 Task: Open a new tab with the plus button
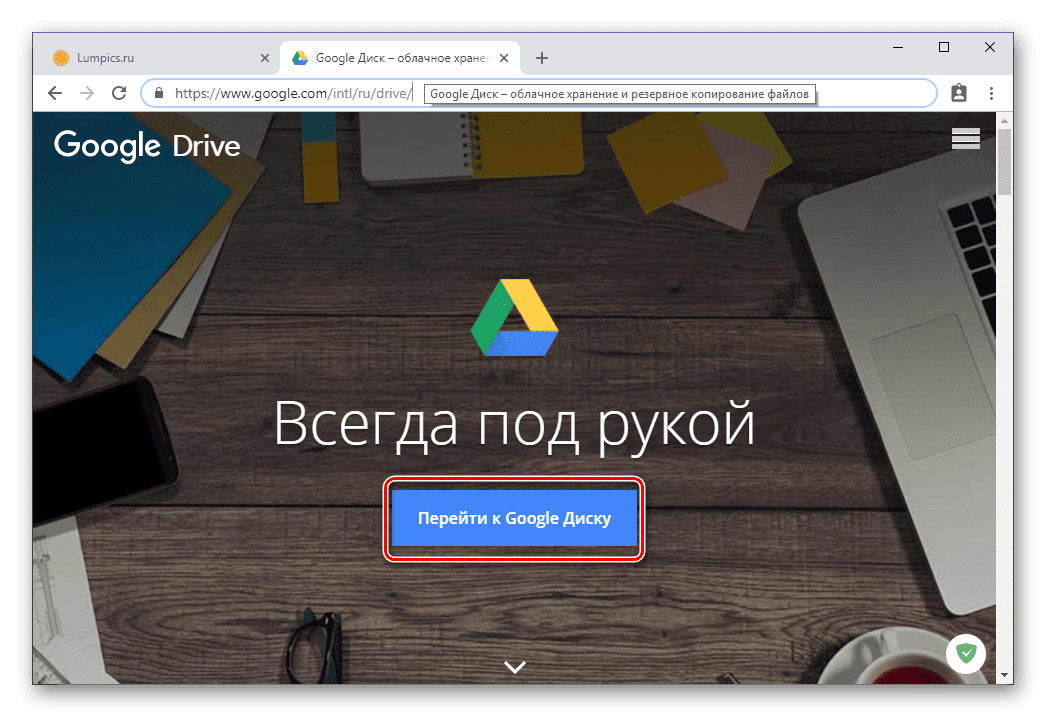click(542, 58)
